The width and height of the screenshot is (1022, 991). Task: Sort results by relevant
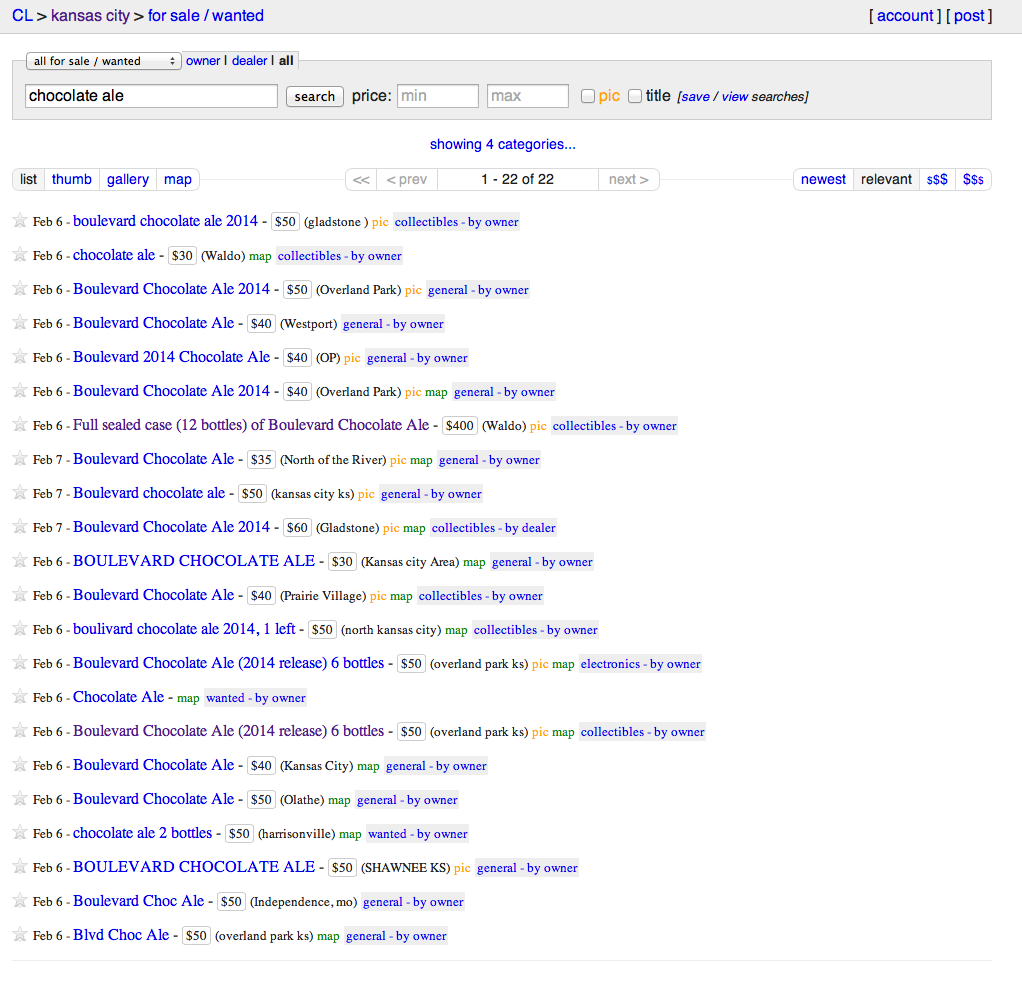click(x=886, y=179)
